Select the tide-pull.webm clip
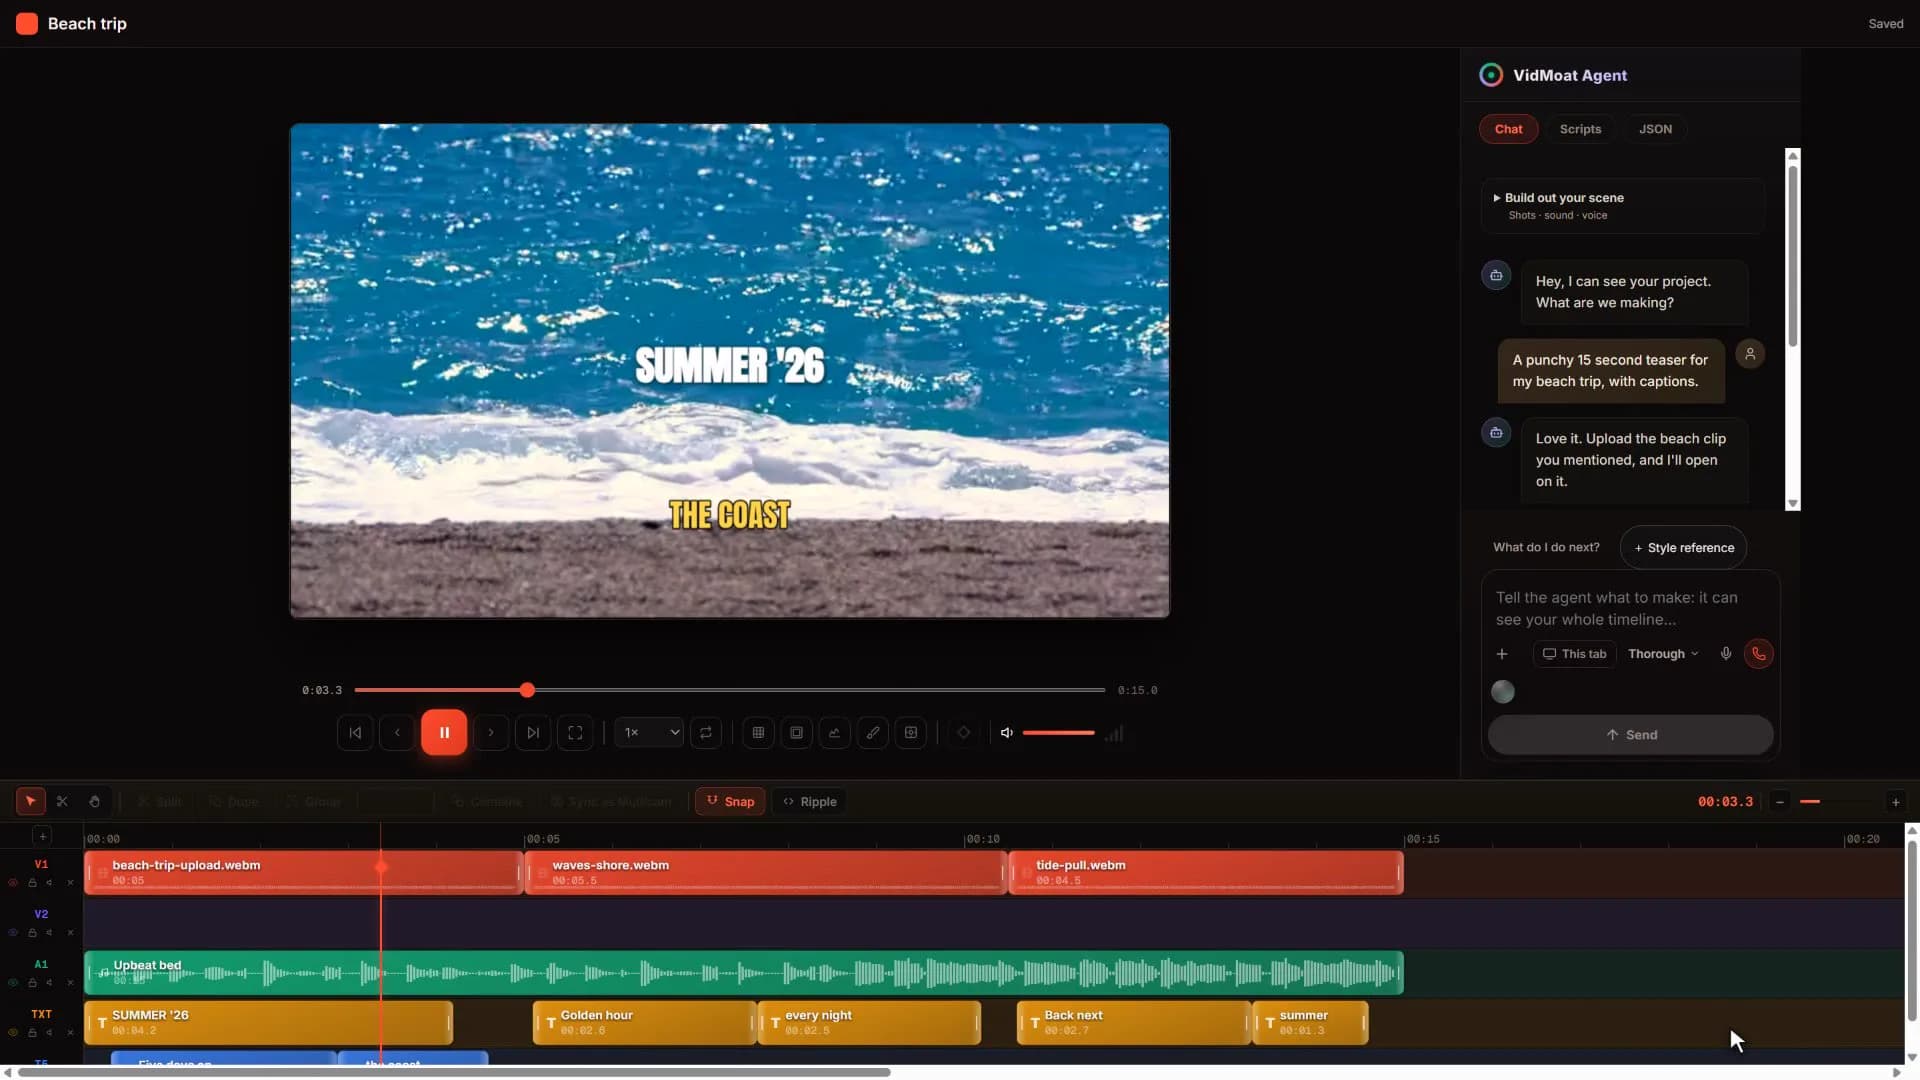 pos(1206,872)
